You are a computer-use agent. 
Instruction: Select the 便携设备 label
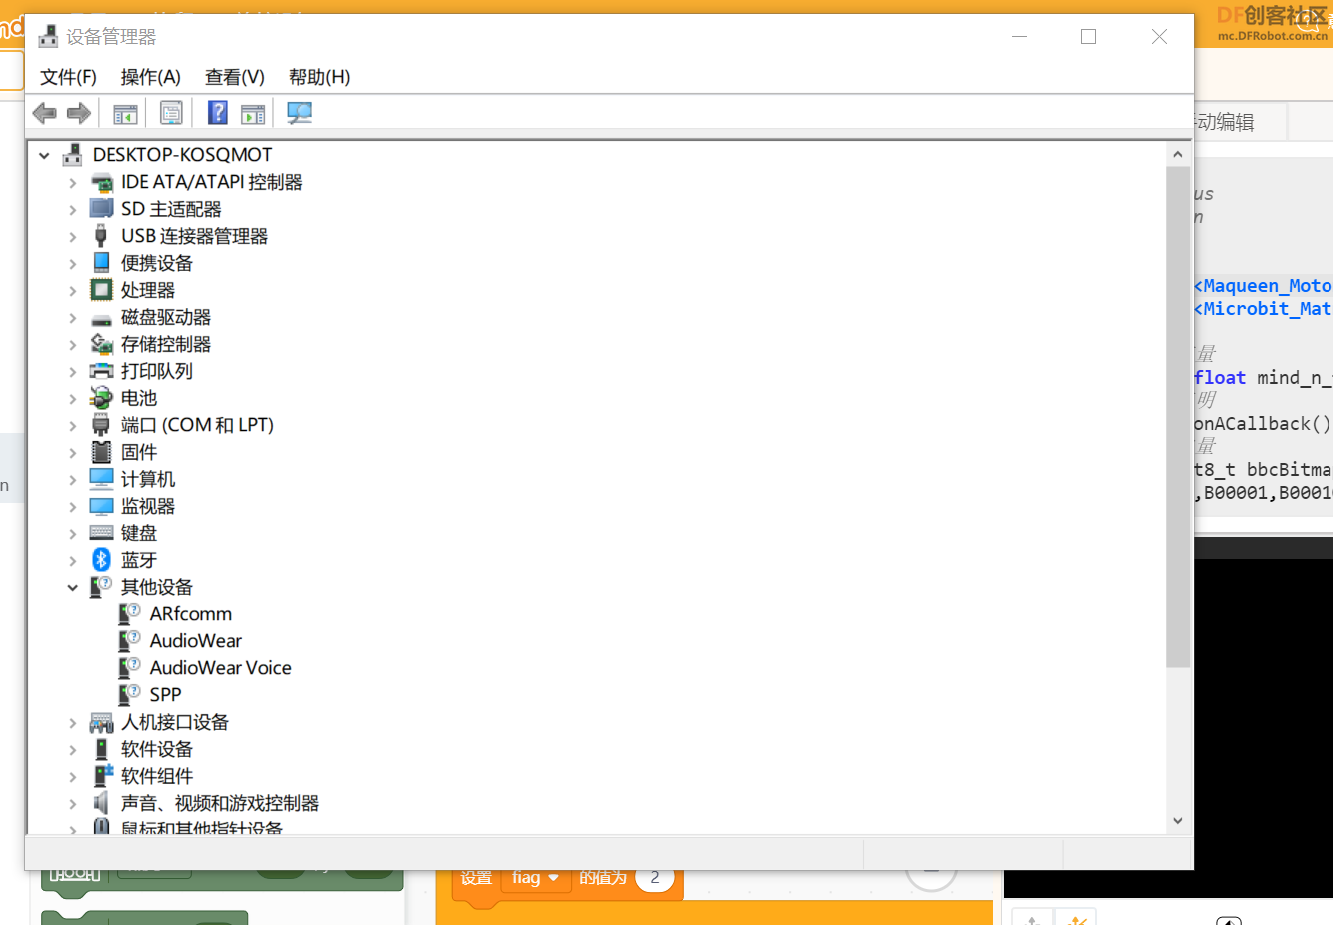coord(157,263)
